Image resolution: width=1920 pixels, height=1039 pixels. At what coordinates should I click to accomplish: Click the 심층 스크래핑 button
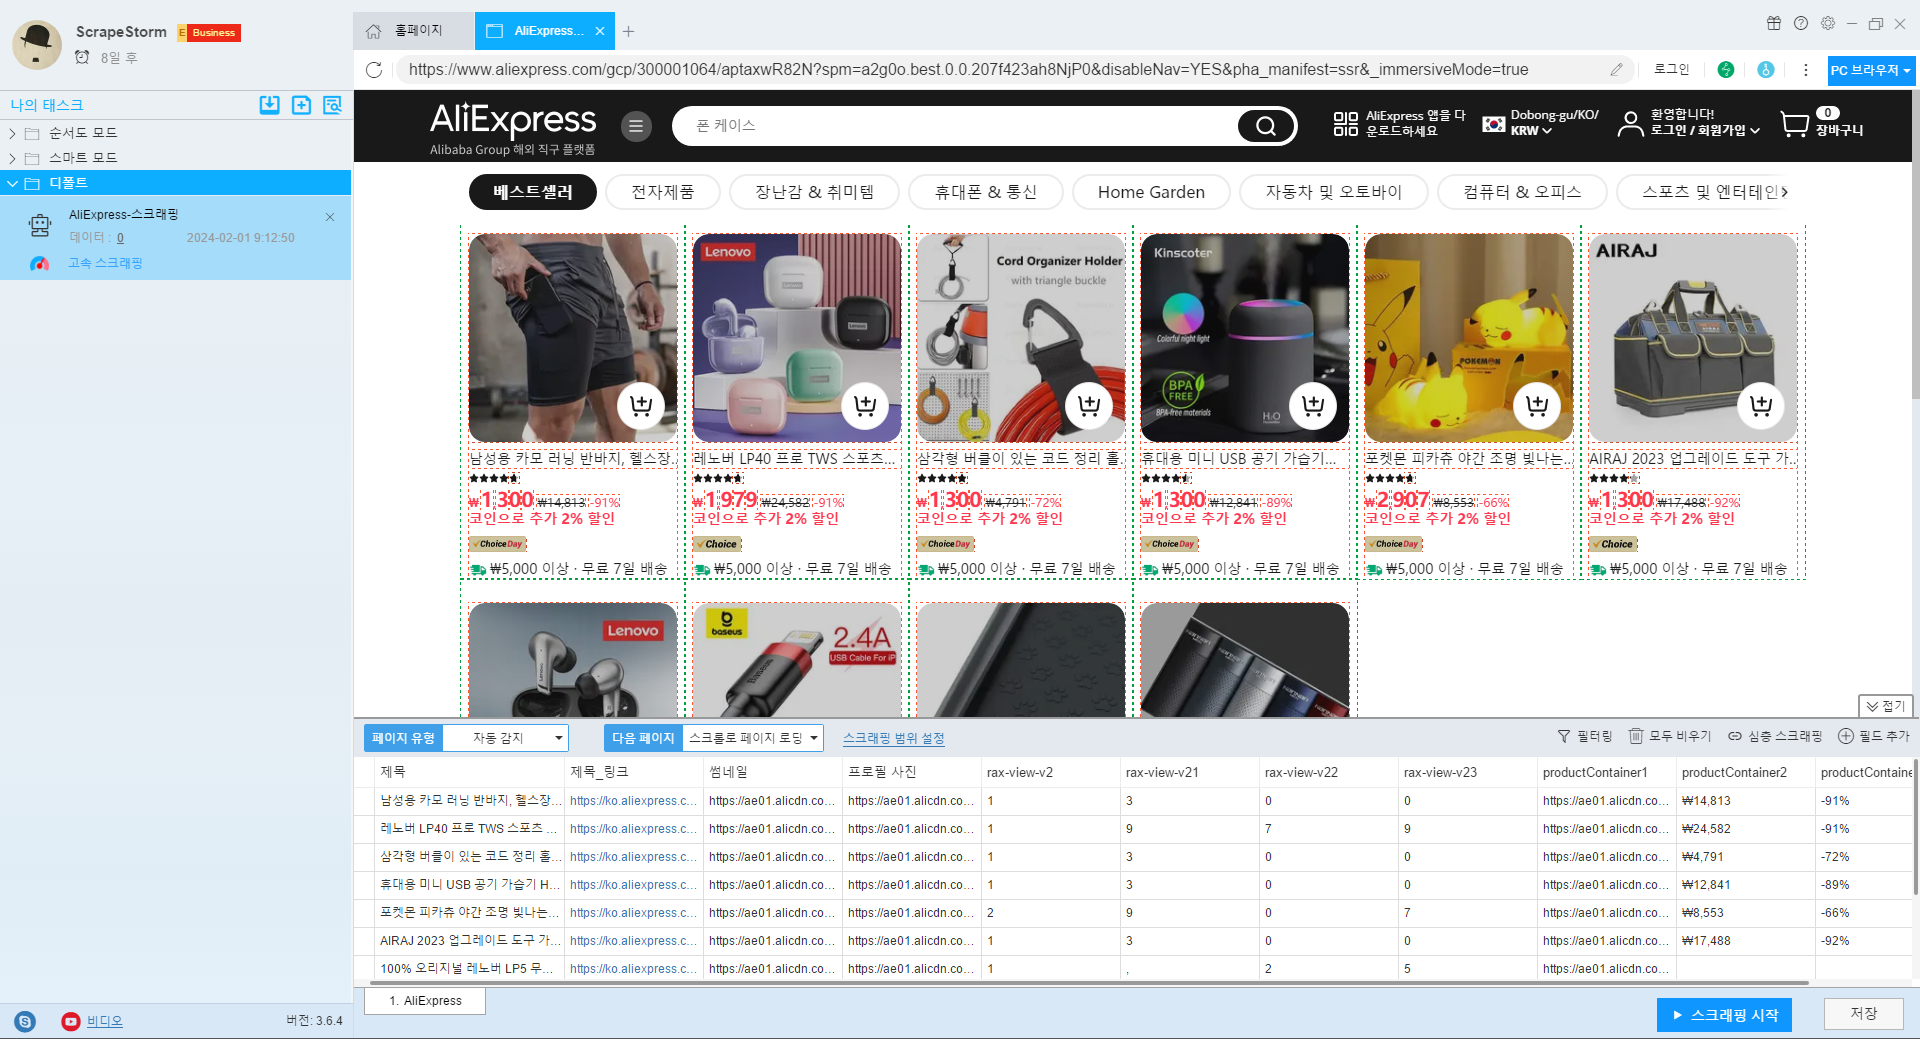pyautogui.click(x=1775, y=736)
